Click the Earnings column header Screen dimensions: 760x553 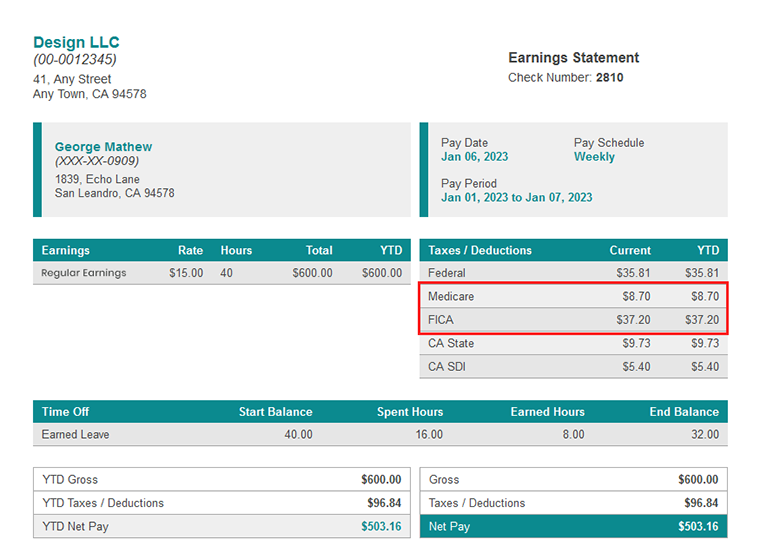[x=65, y=250]
